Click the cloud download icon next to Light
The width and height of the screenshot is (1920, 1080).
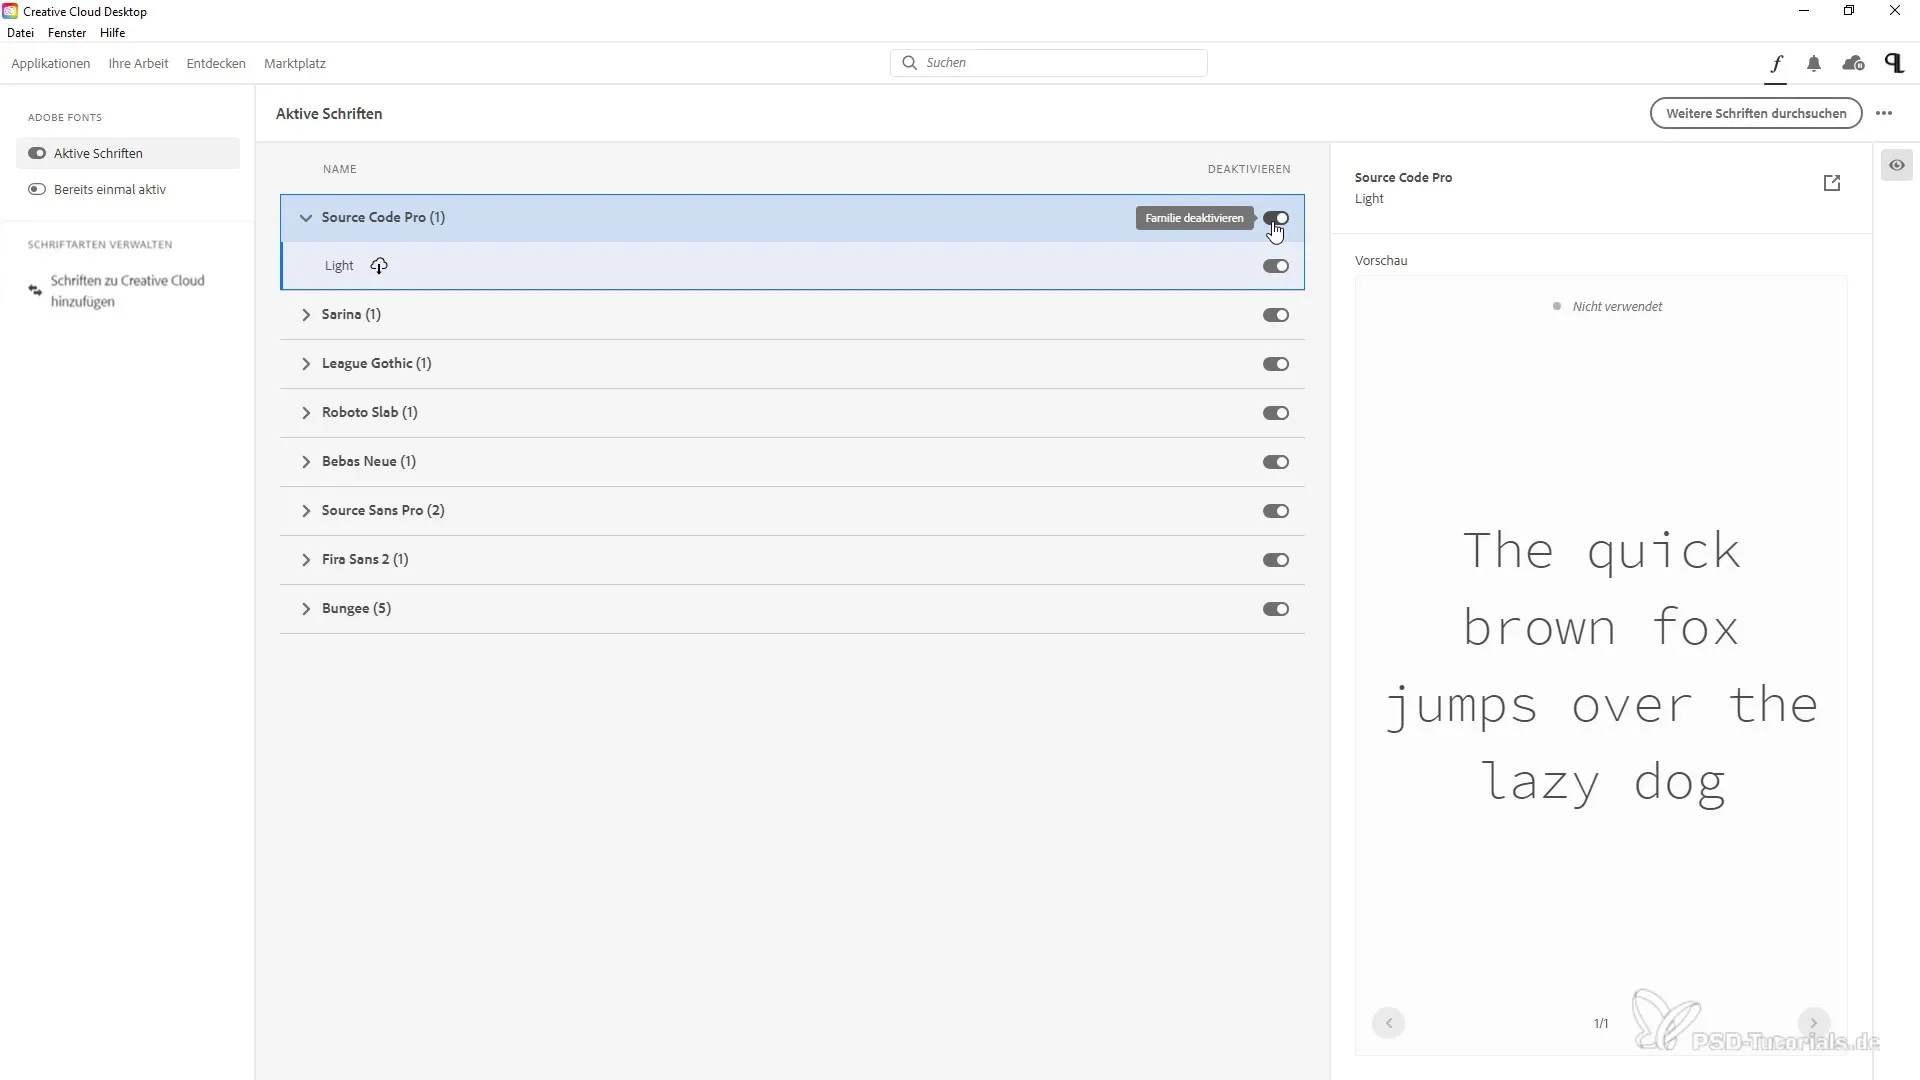click(x=379, y=266)
